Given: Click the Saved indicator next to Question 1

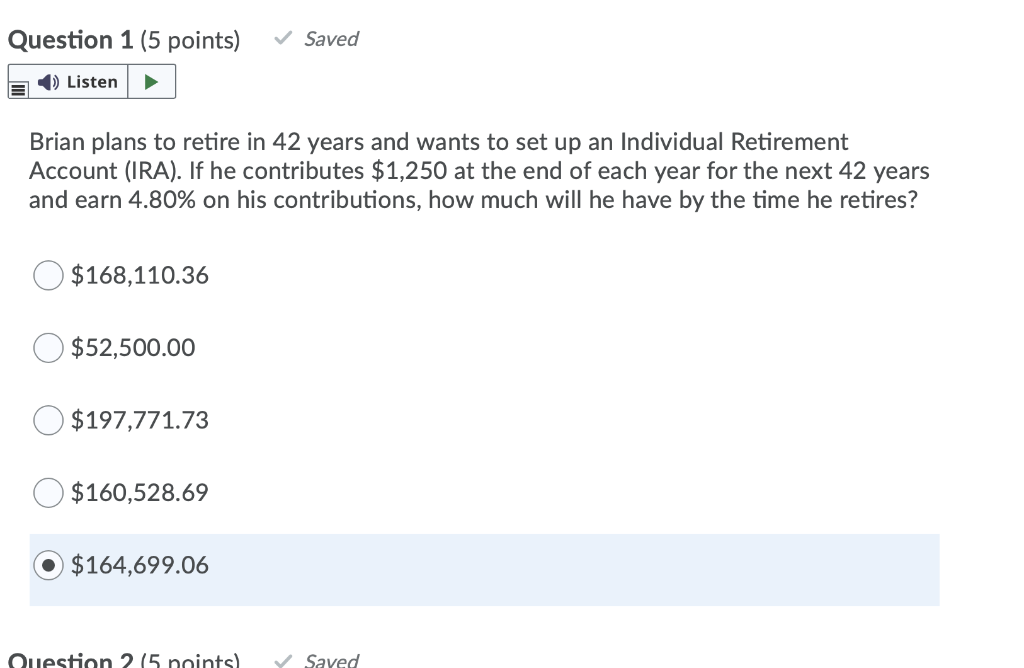Looking at the screenshot, I should 330,39.
